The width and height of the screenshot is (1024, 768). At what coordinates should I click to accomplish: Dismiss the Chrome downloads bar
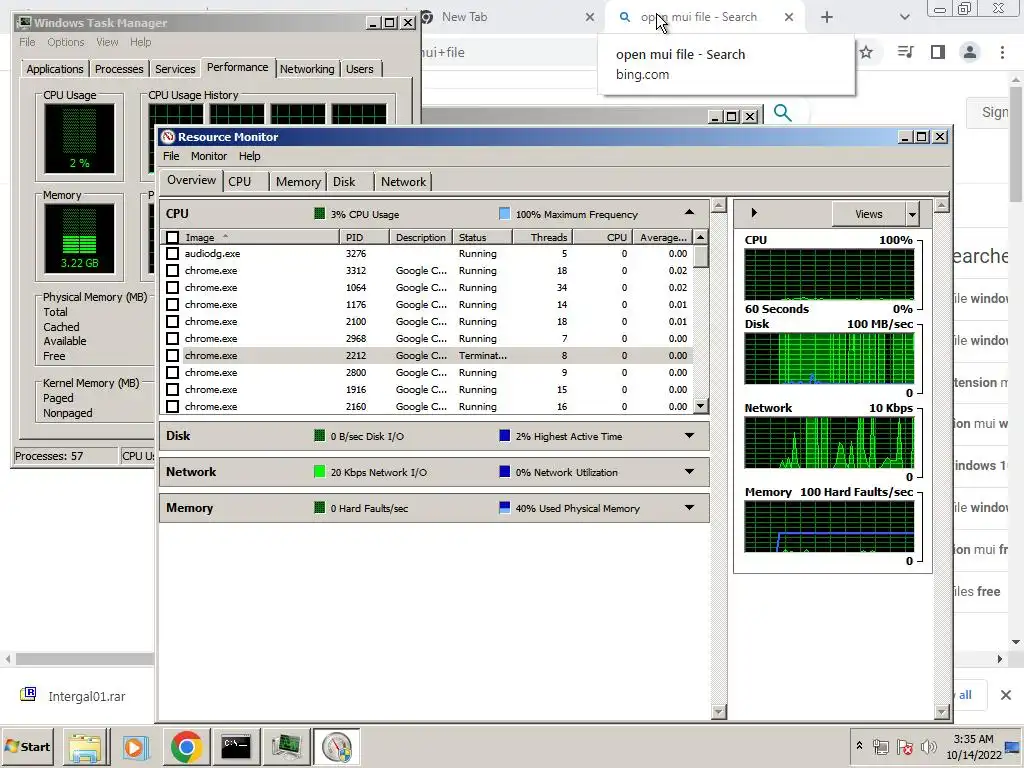(1006, 695)
